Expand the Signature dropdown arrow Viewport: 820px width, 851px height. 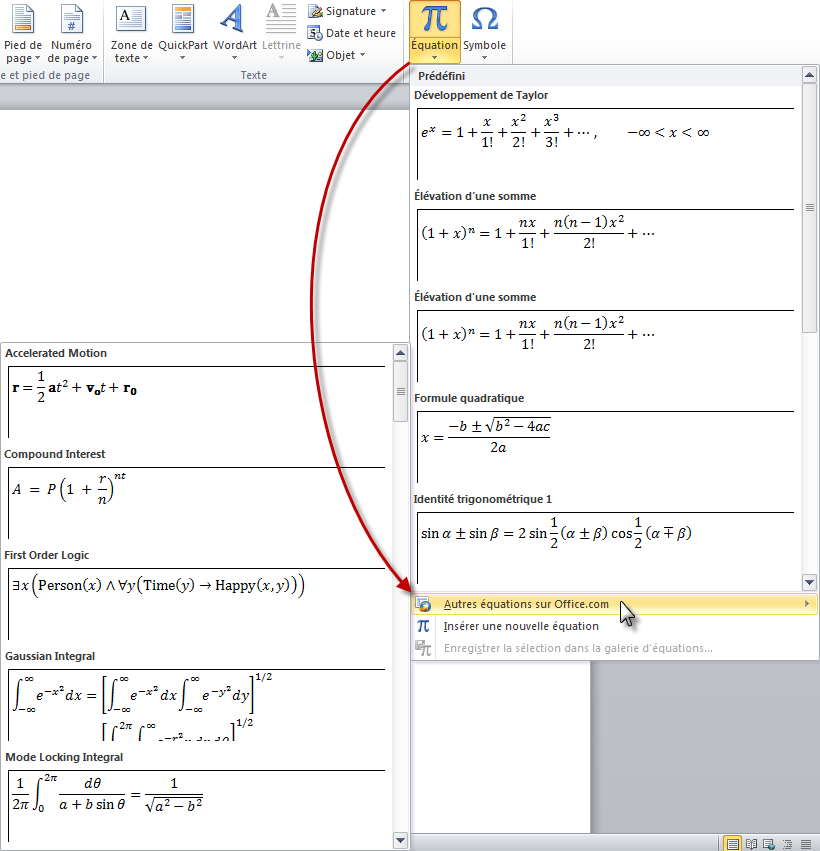coord(384,11)
